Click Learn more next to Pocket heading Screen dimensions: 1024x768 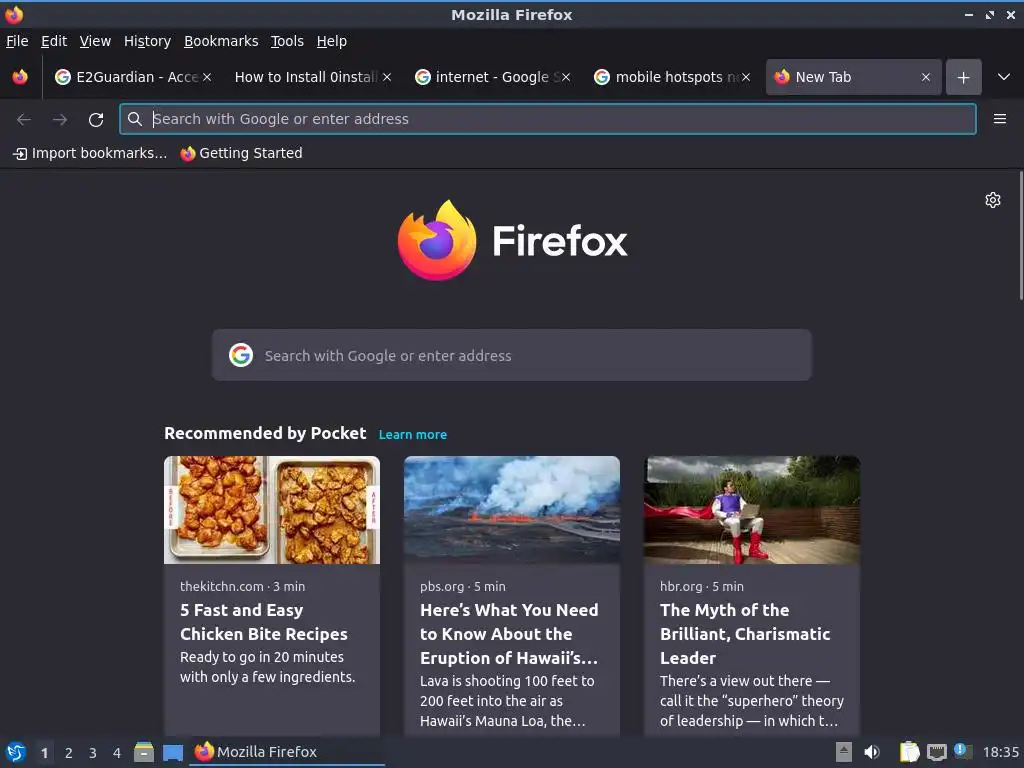pos(413,435)
